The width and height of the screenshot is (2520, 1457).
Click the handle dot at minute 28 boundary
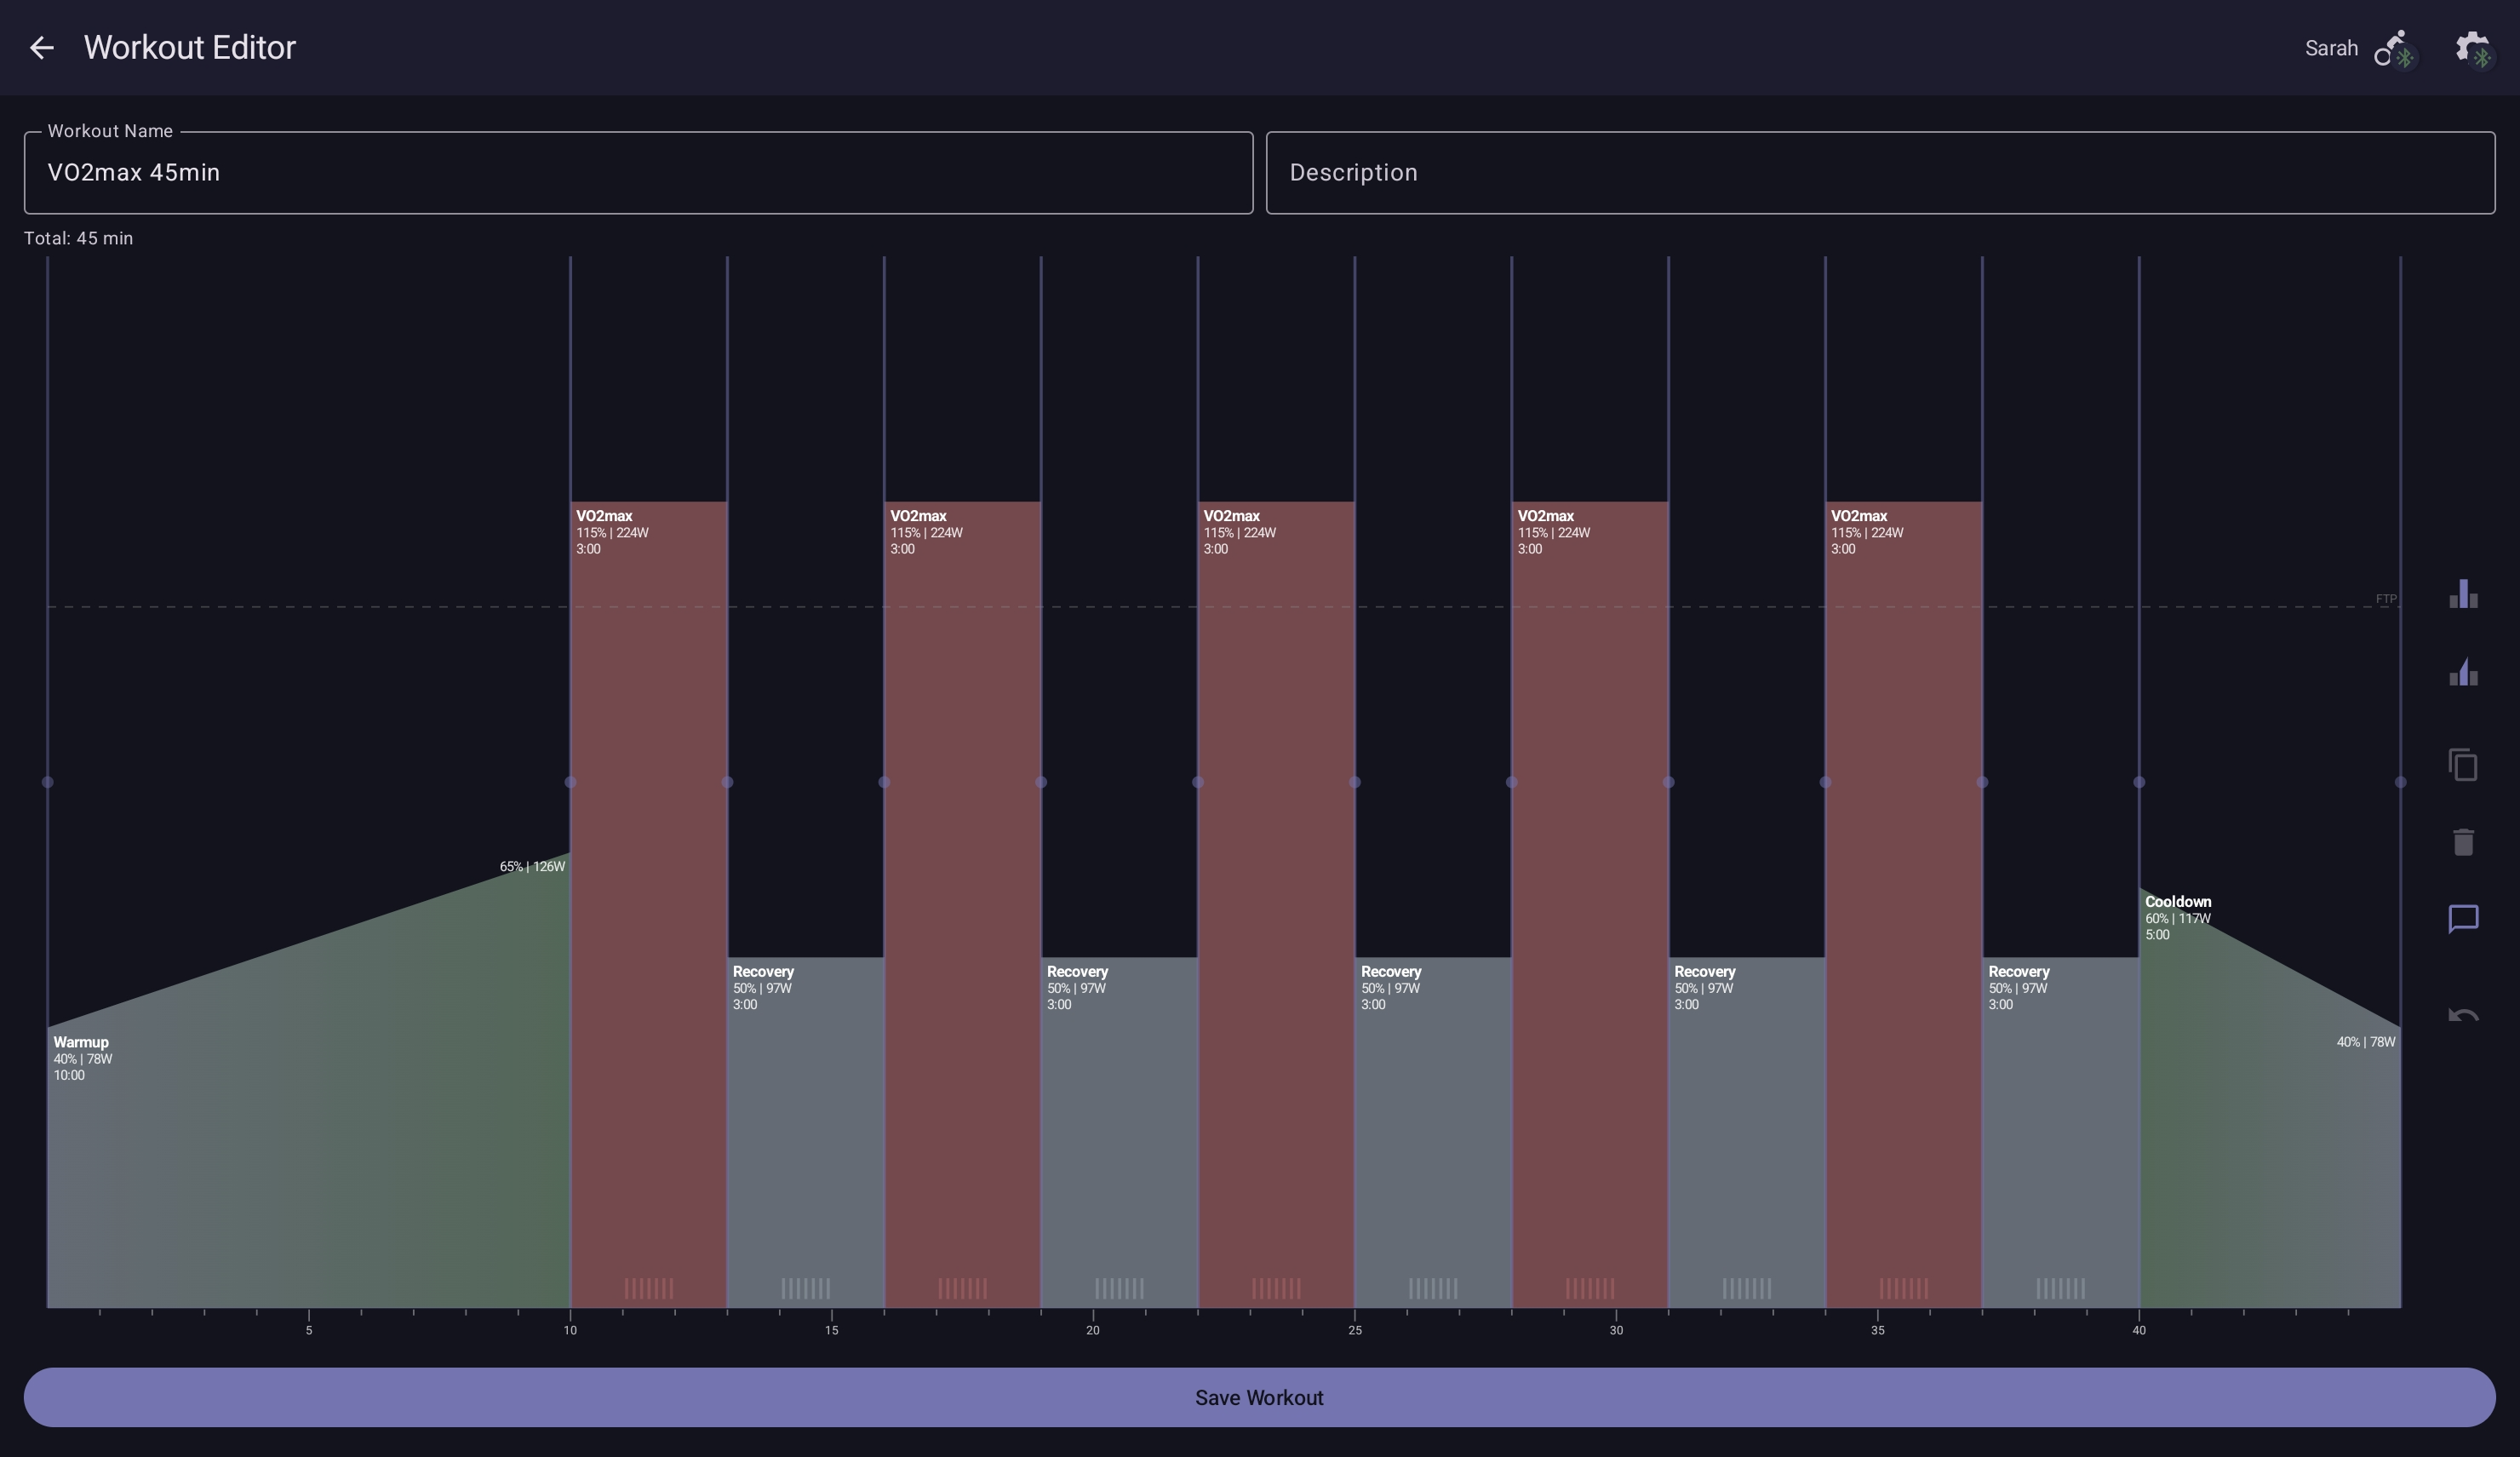click(1512, 782)
